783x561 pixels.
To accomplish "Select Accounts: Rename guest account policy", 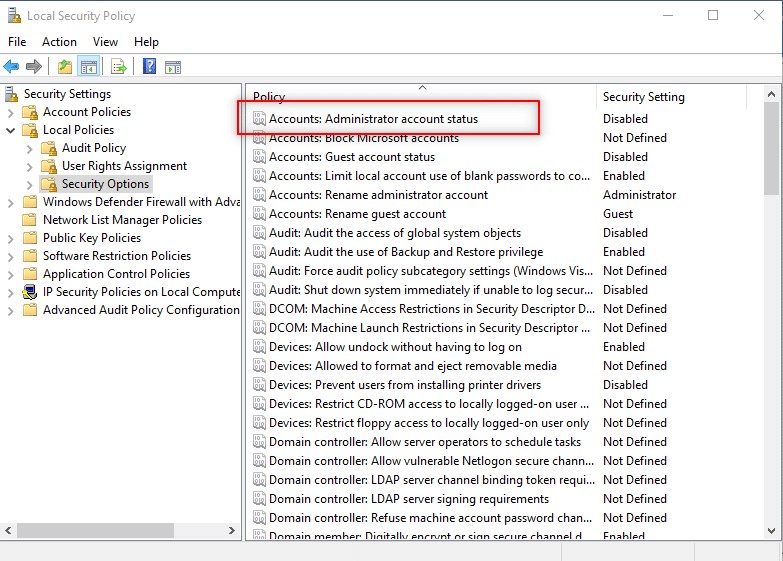I will click(357, 214).
